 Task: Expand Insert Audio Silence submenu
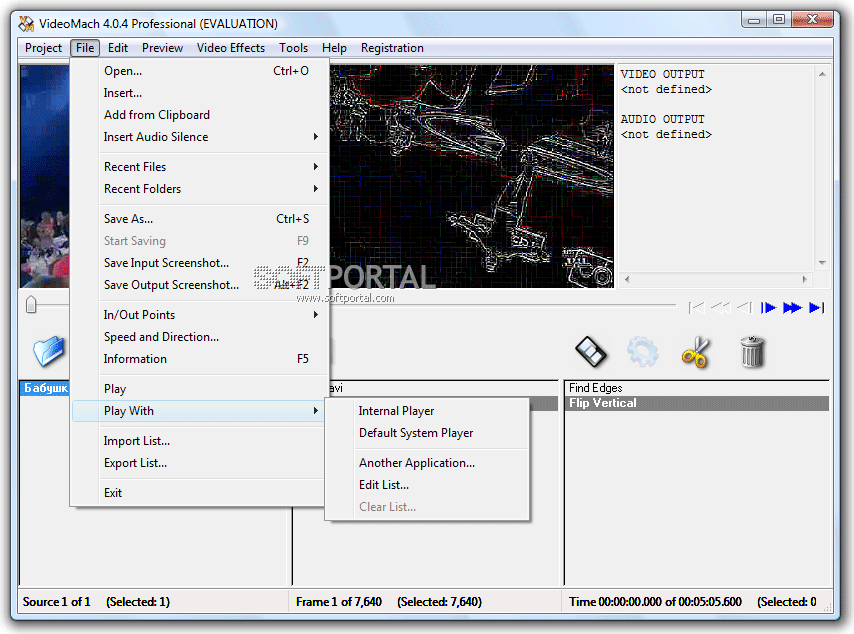(200, 137)
